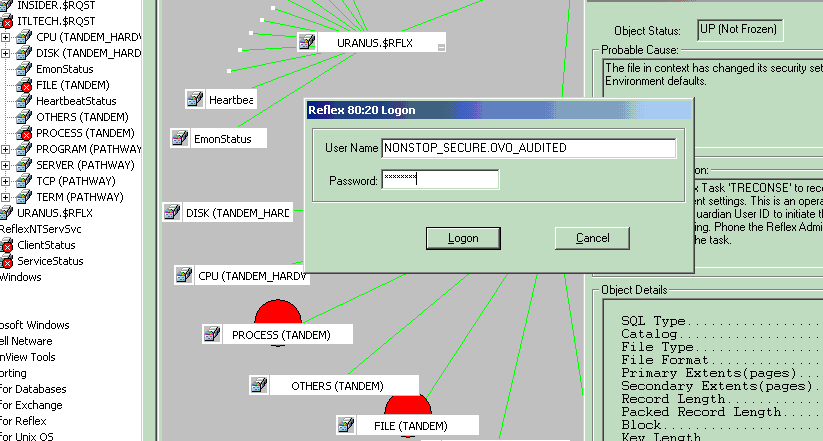This screenshot has height=441, width=823.
Task: Click the EmonStatus map node icon
Action: tap(180, 138)
